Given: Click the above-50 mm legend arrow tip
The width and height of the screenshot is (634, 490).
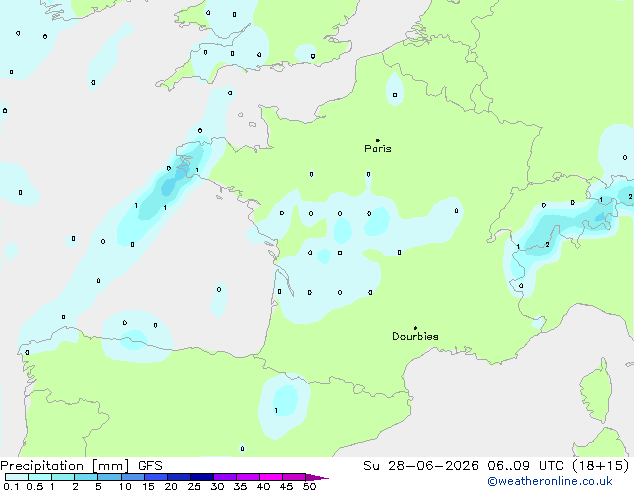Looking at the screenshot, I should coord(317,477).
